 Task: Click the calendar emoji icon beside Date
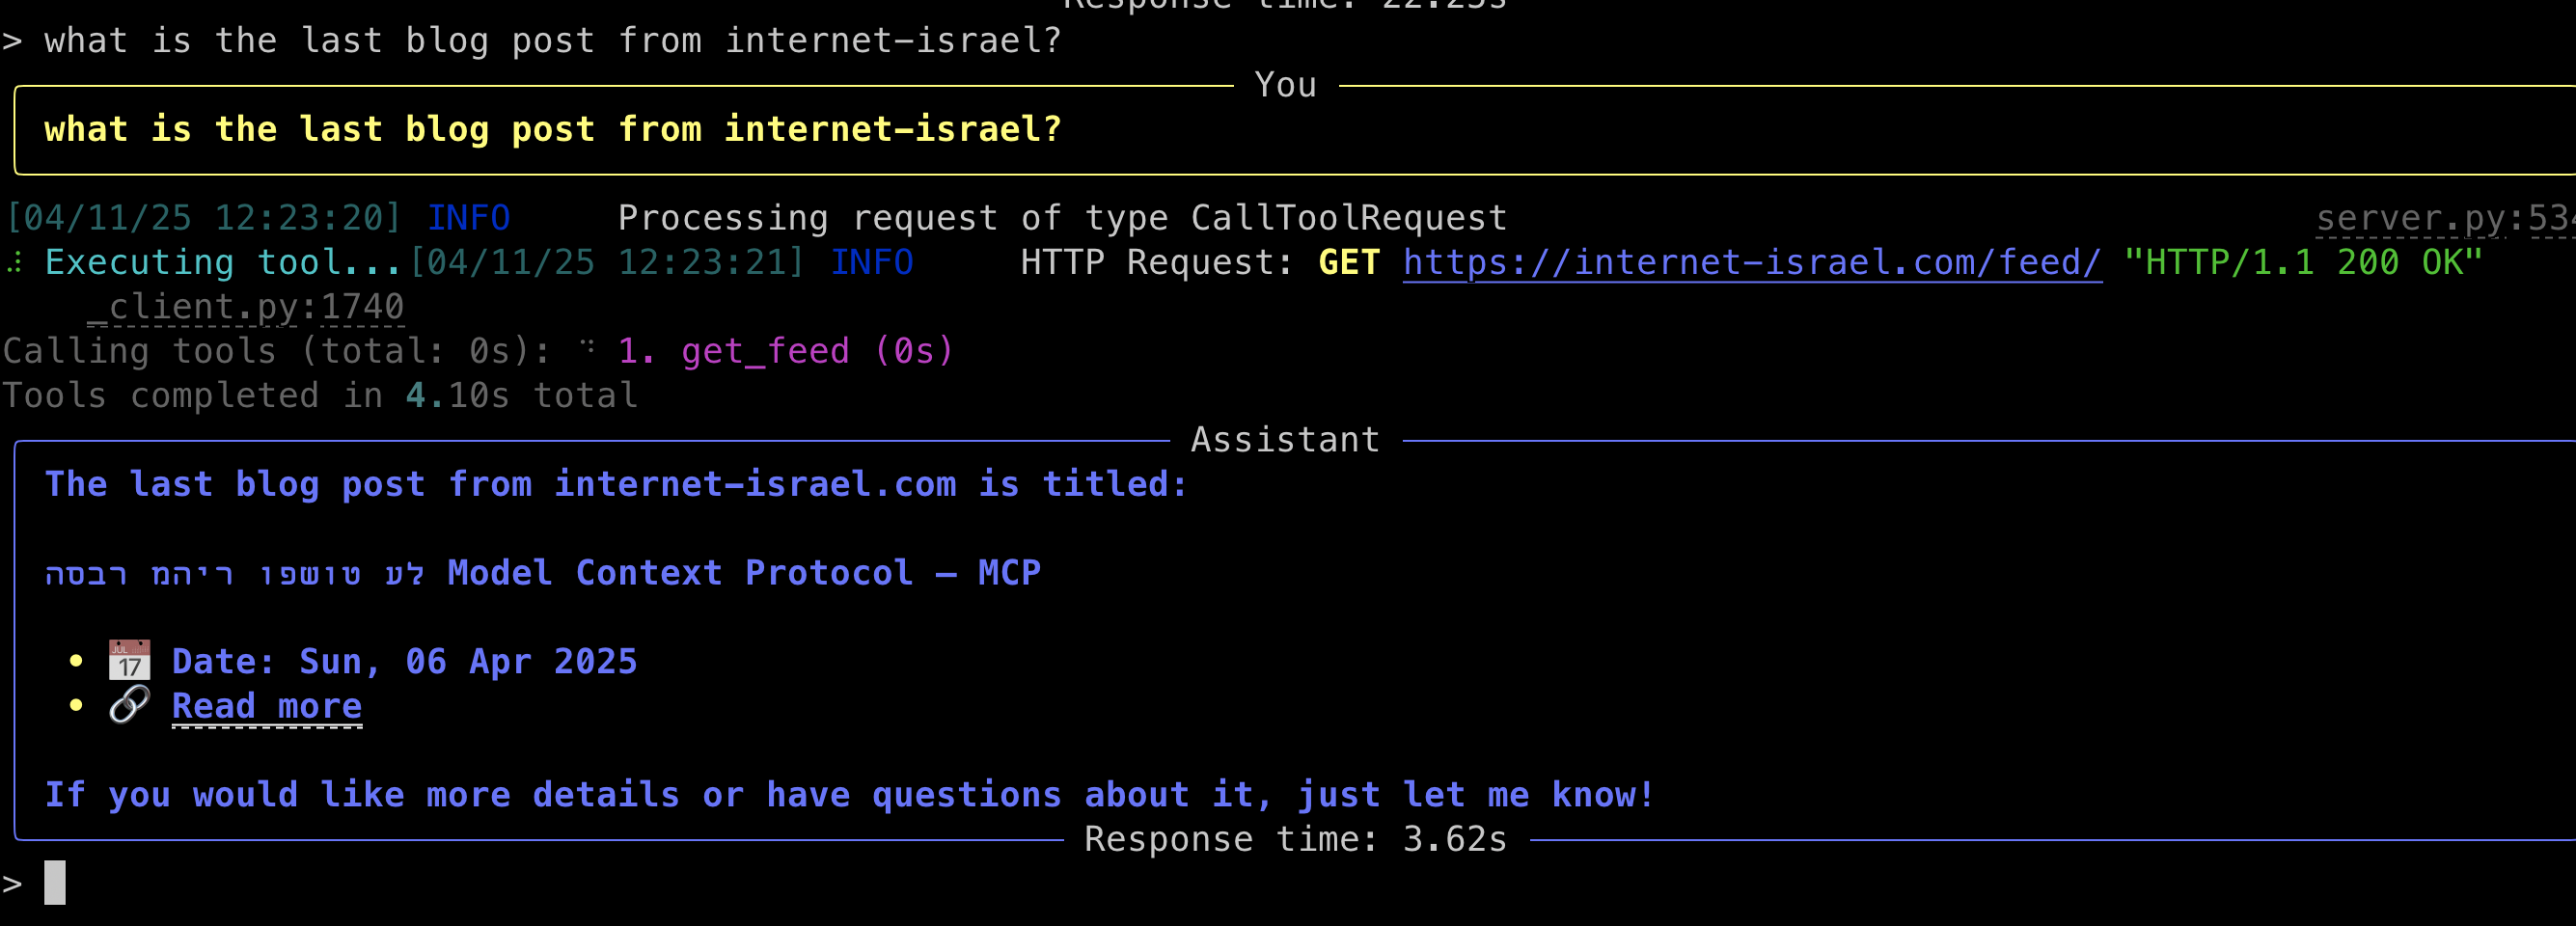(x=129, y=661)
